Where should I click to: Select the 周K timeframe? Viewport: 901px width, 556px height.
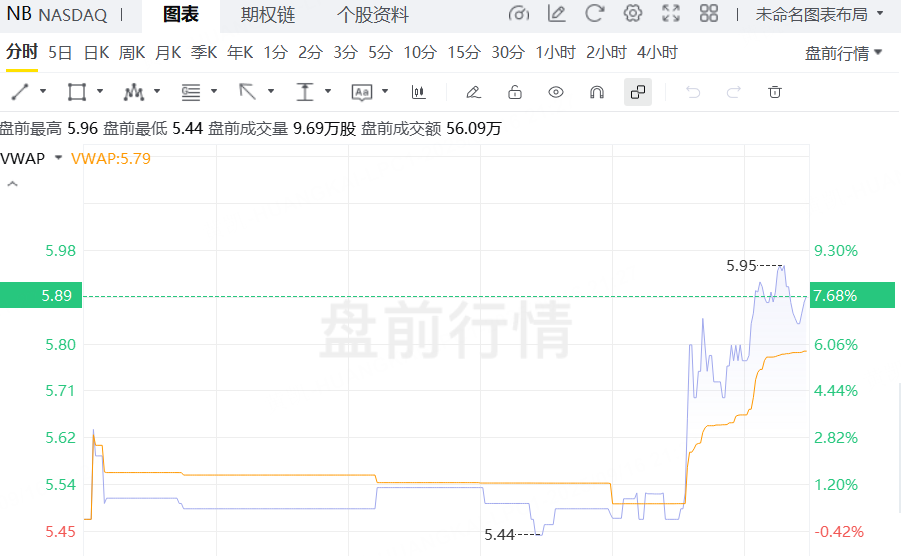pyautogui.click(x=132, y=53)
